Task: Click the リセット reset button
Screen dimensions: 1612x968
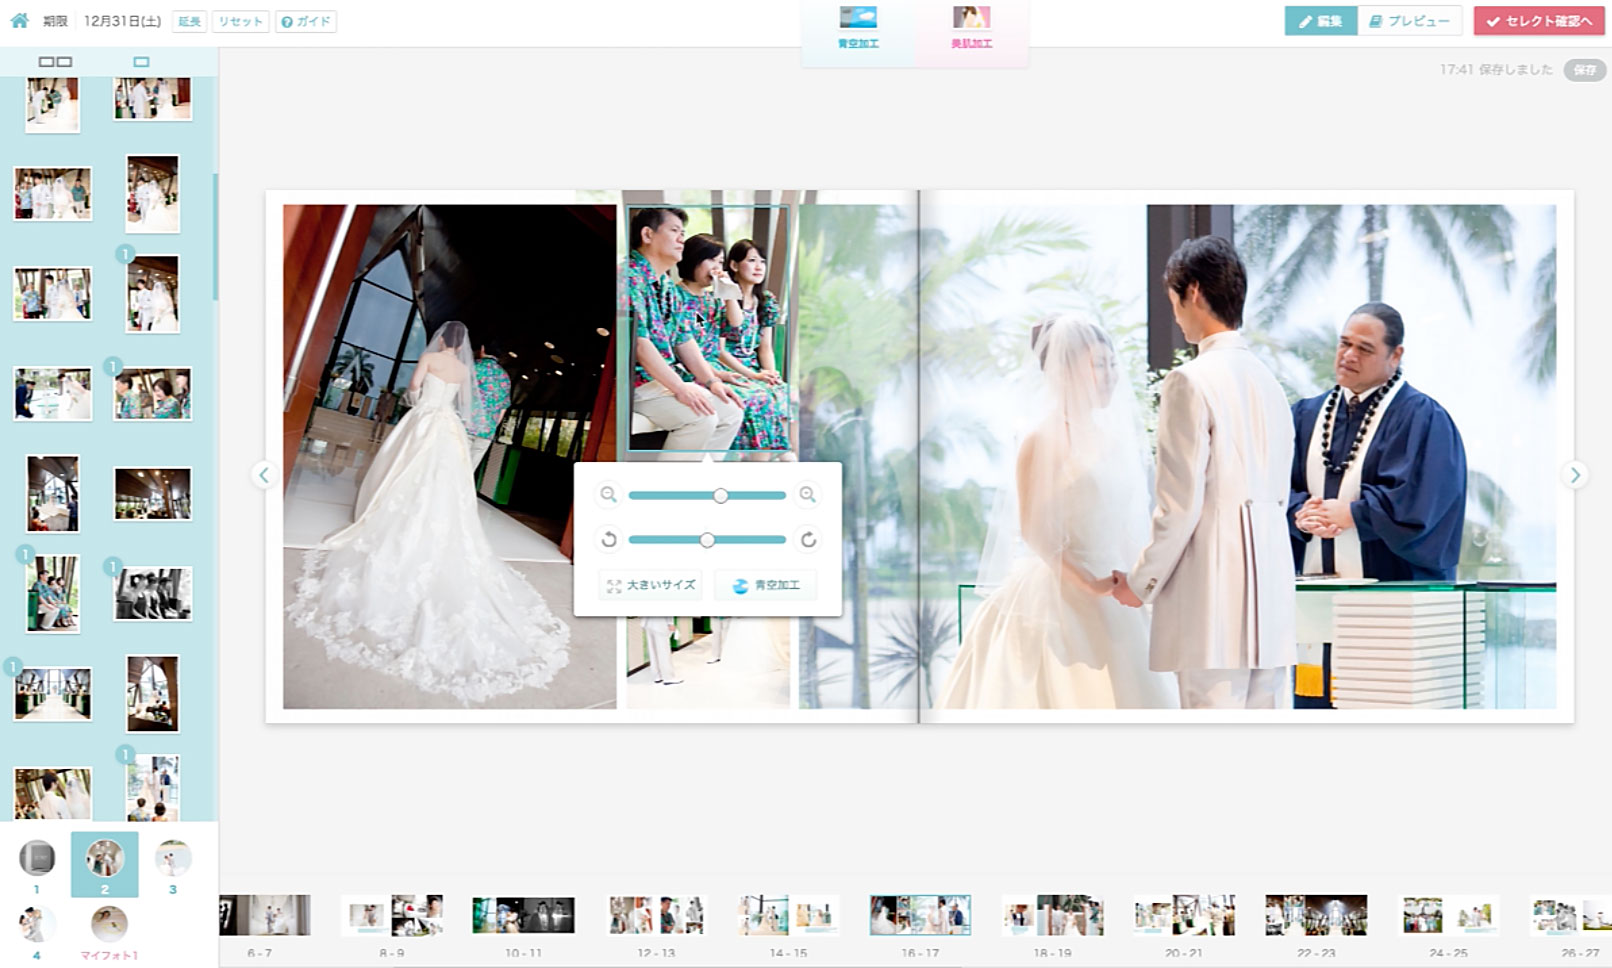Action: (x=240, y=21)
